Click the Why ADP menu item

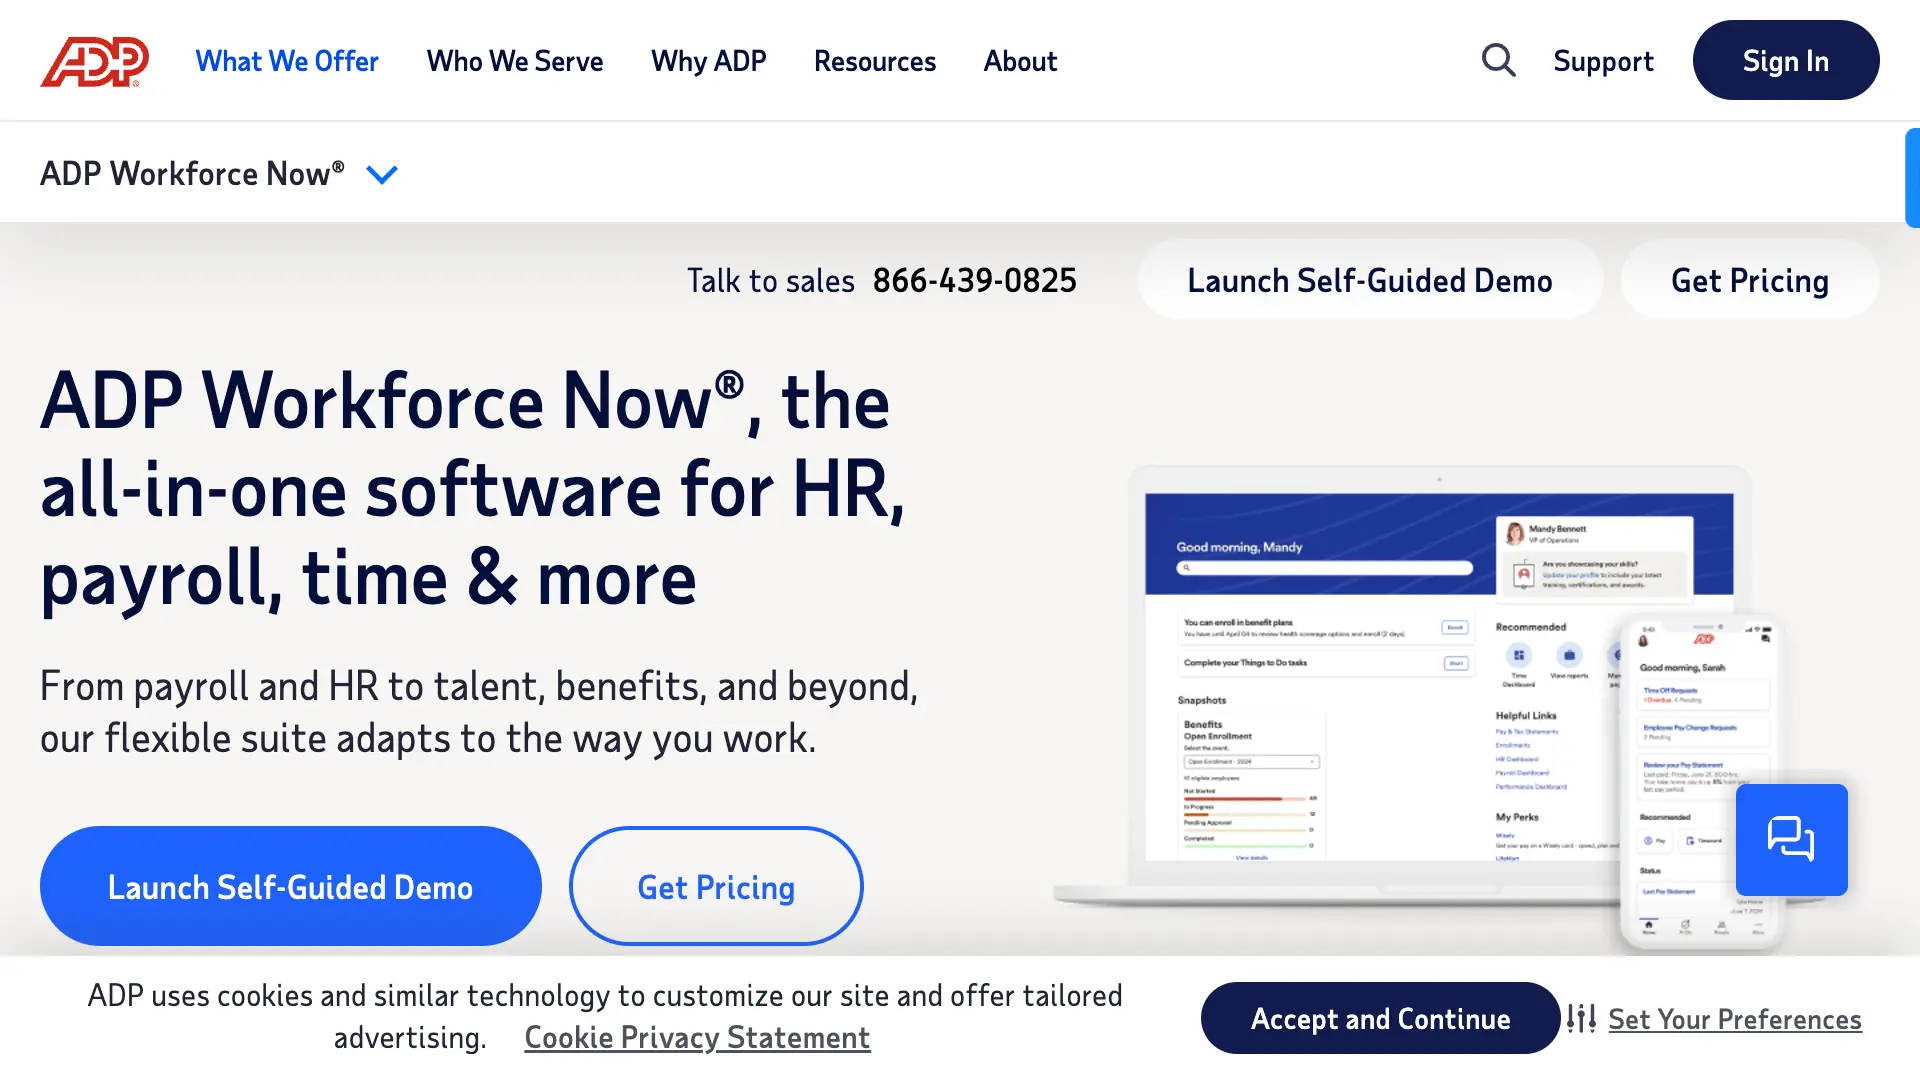[x=708, y=59]
